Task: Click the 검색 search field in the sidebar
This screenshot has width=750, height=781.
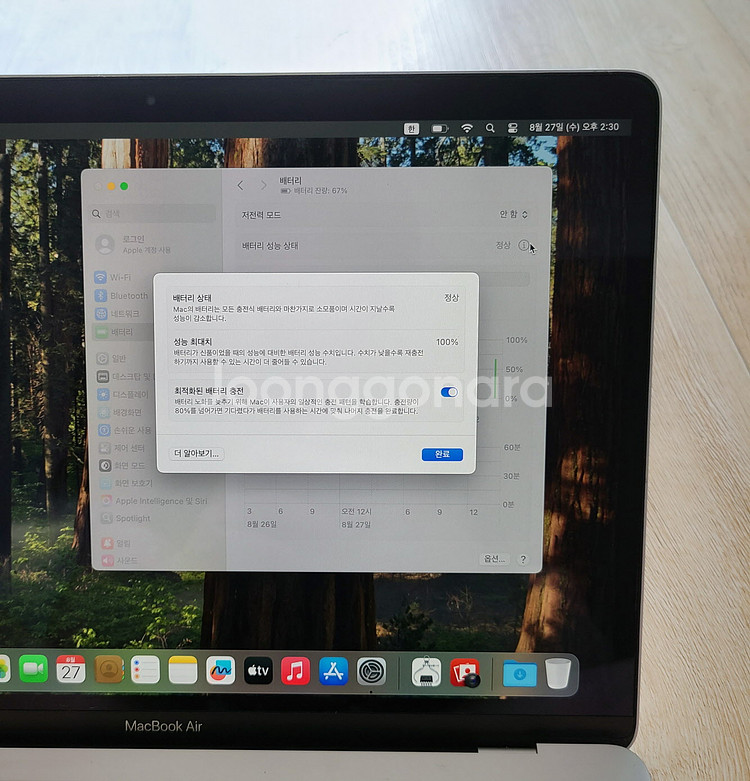Action: click(x=153, y=214)
